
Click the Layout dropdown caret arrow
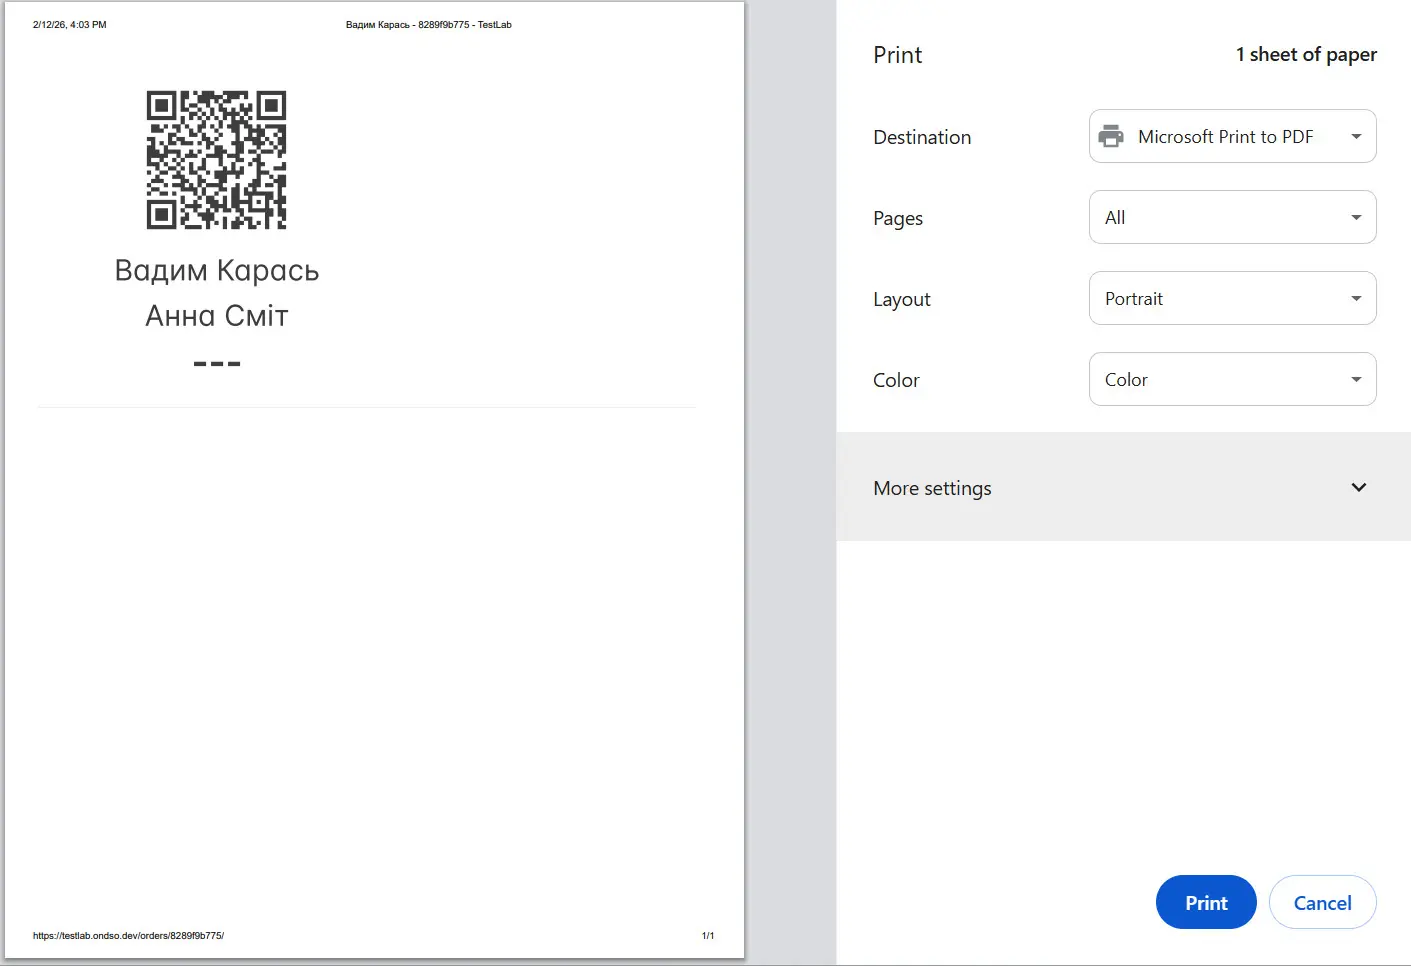tap(1356, 299)
